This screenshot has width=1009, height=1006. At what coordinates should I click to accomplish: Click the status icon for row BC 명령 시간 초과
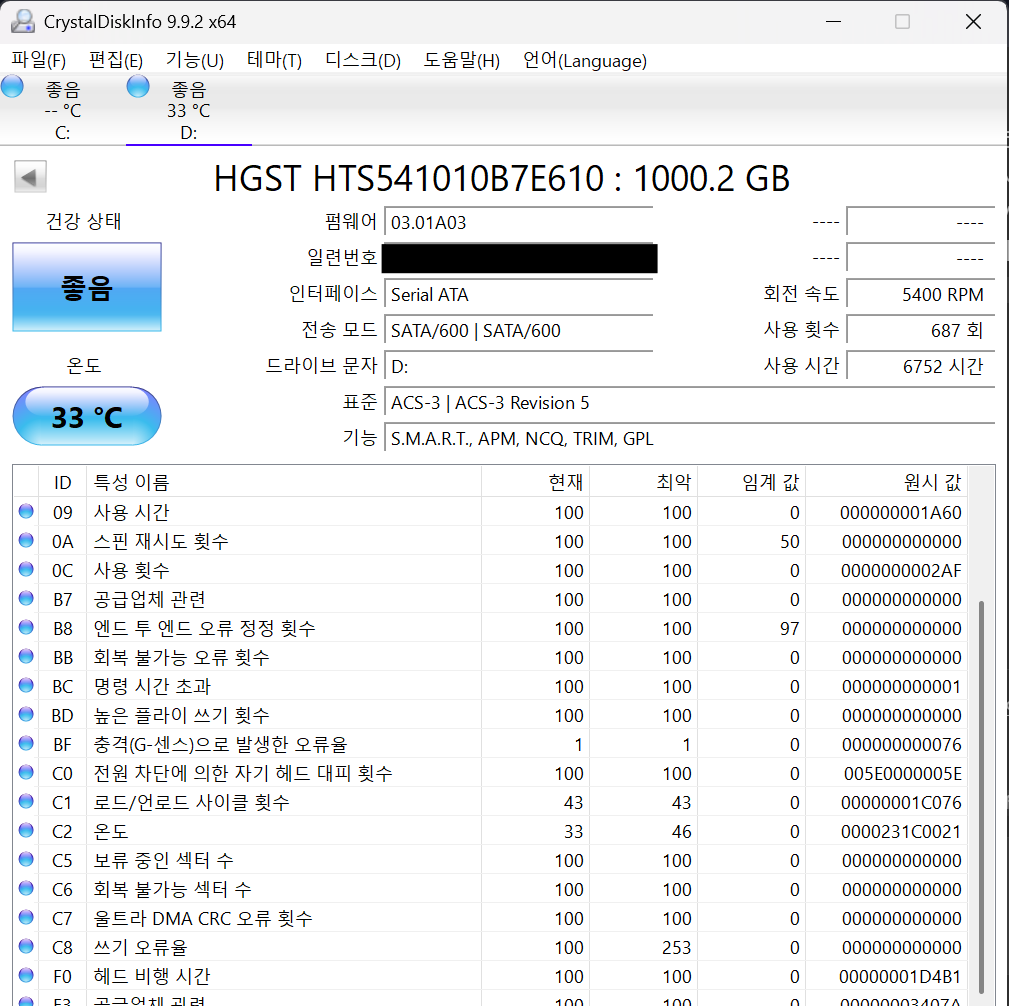click(26, 685)
